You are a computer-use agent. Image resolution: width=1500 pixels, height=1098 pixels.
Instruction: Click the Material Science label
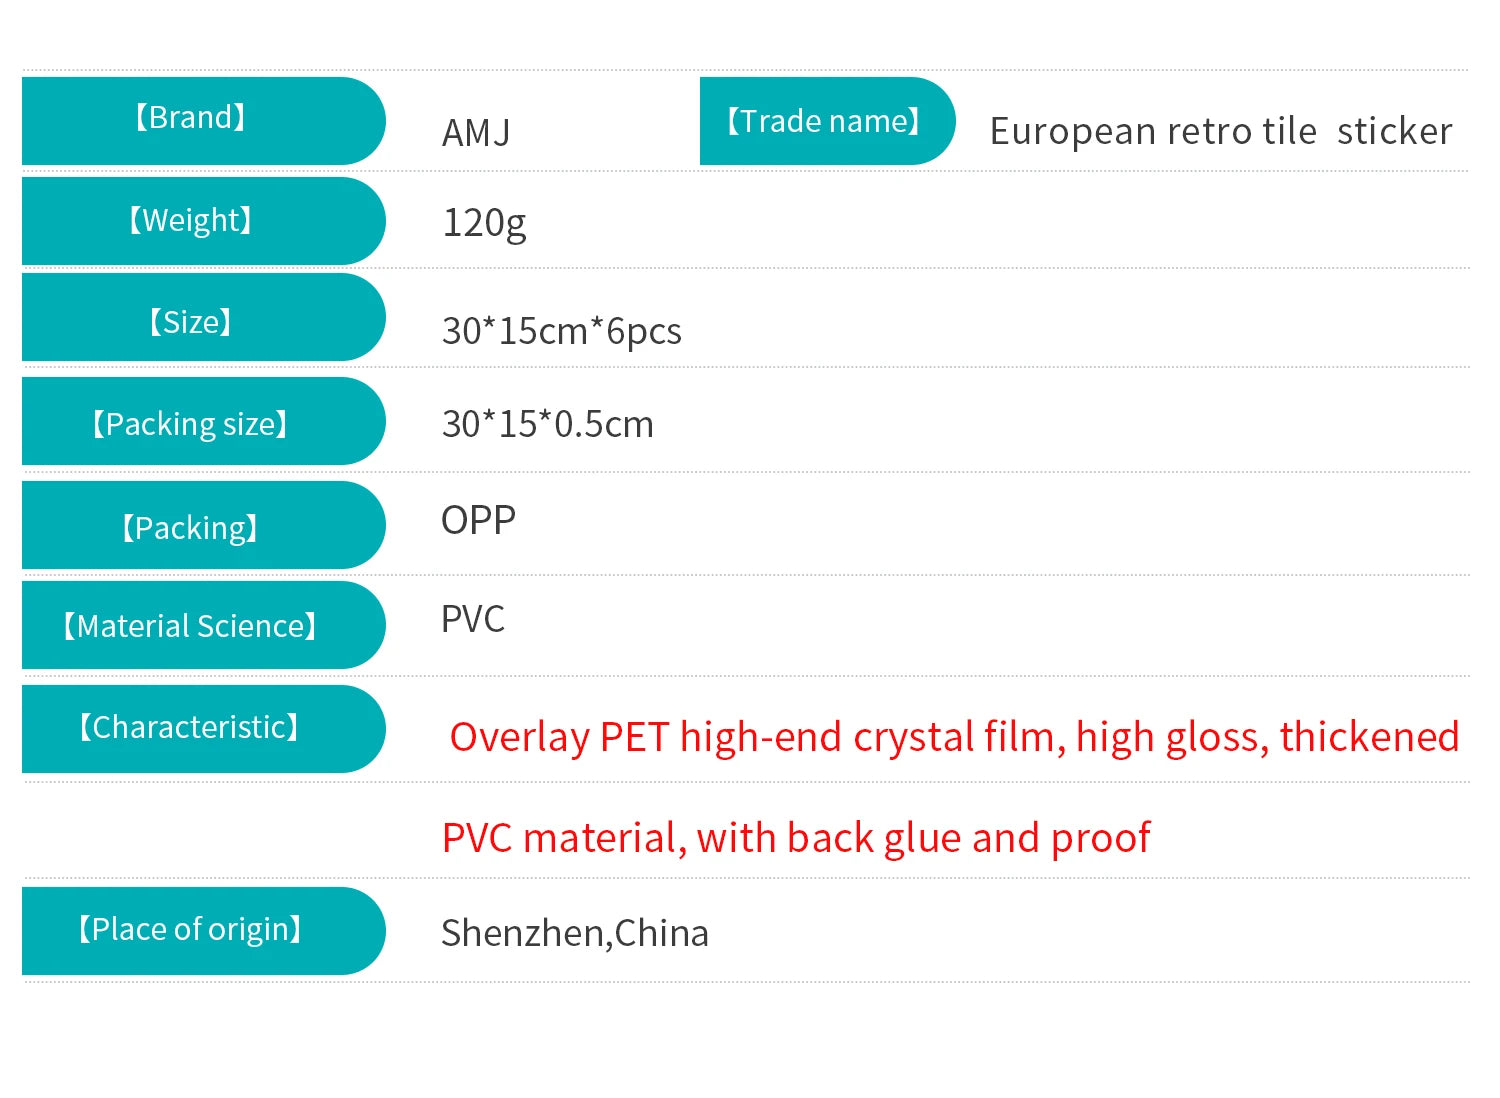190,626
